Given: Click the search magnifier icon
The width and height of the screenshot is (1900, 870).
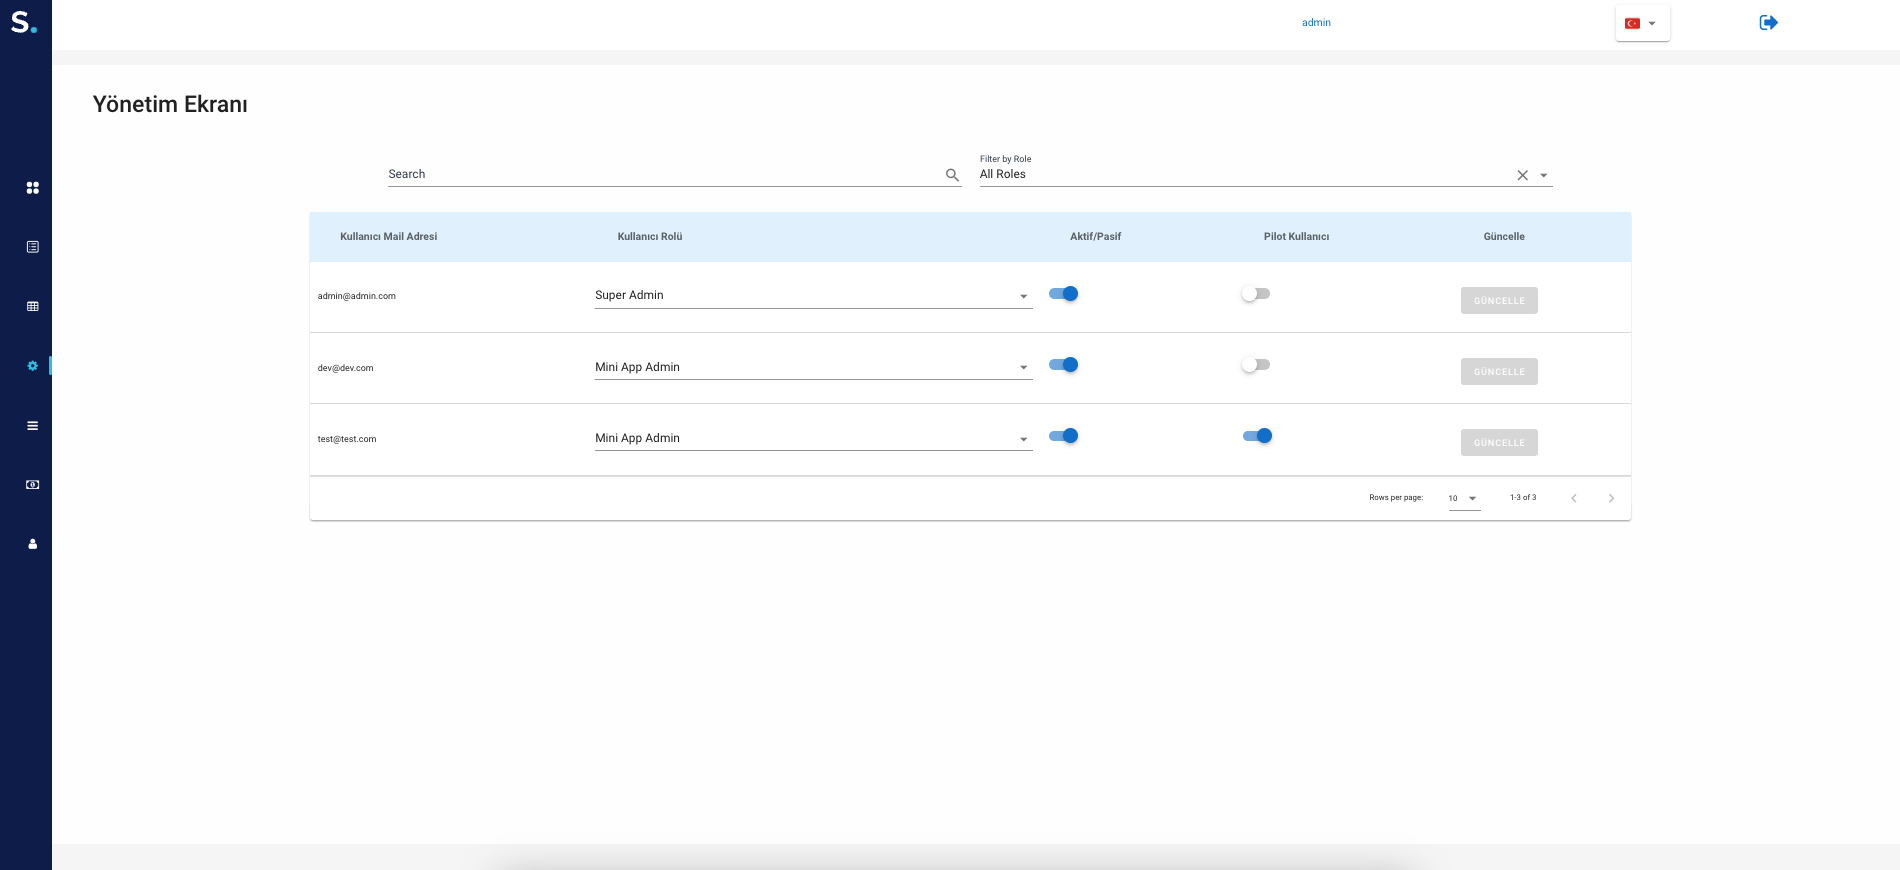Looking at the screenshot, I should pos(952,175).
